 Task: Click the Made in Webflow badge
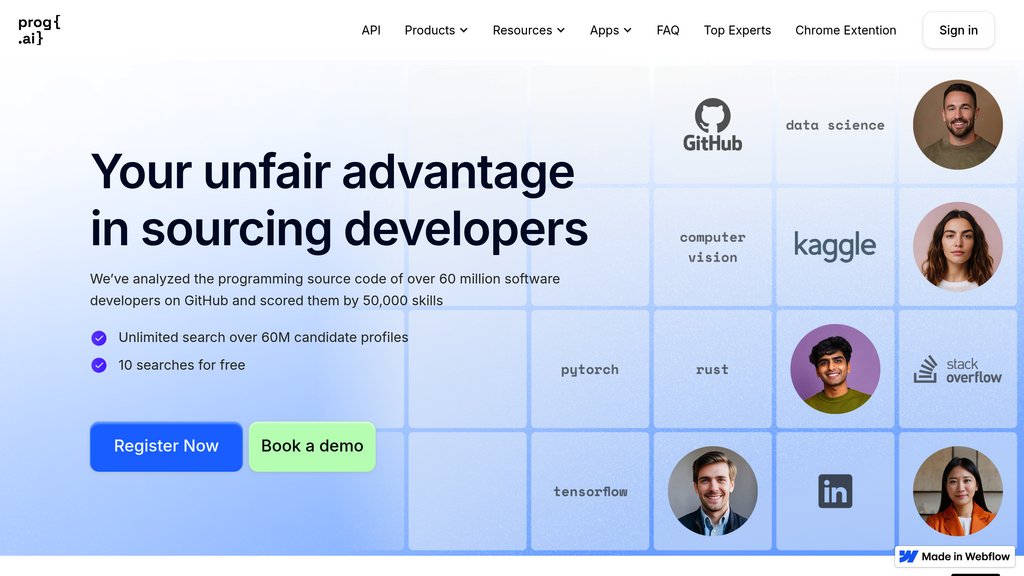tap(955, 556)
